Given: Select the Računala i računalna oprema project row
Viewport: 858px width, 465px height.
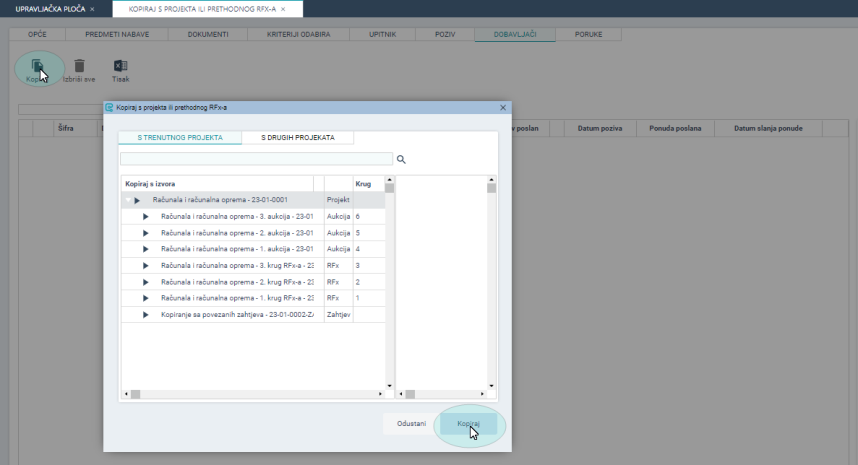Looking at the screenshot, I should coord(220,200).
